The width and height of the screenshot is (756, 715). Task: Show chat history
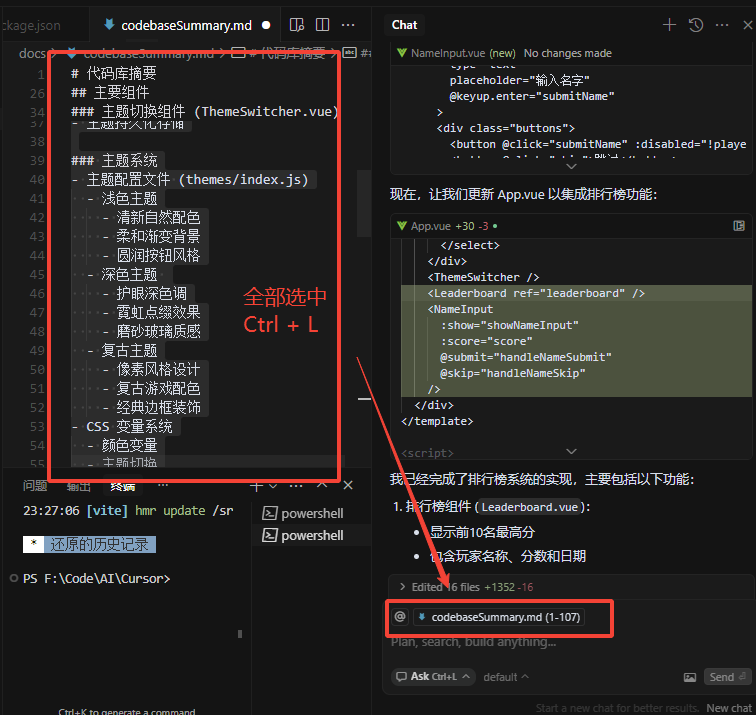(696, 25)
